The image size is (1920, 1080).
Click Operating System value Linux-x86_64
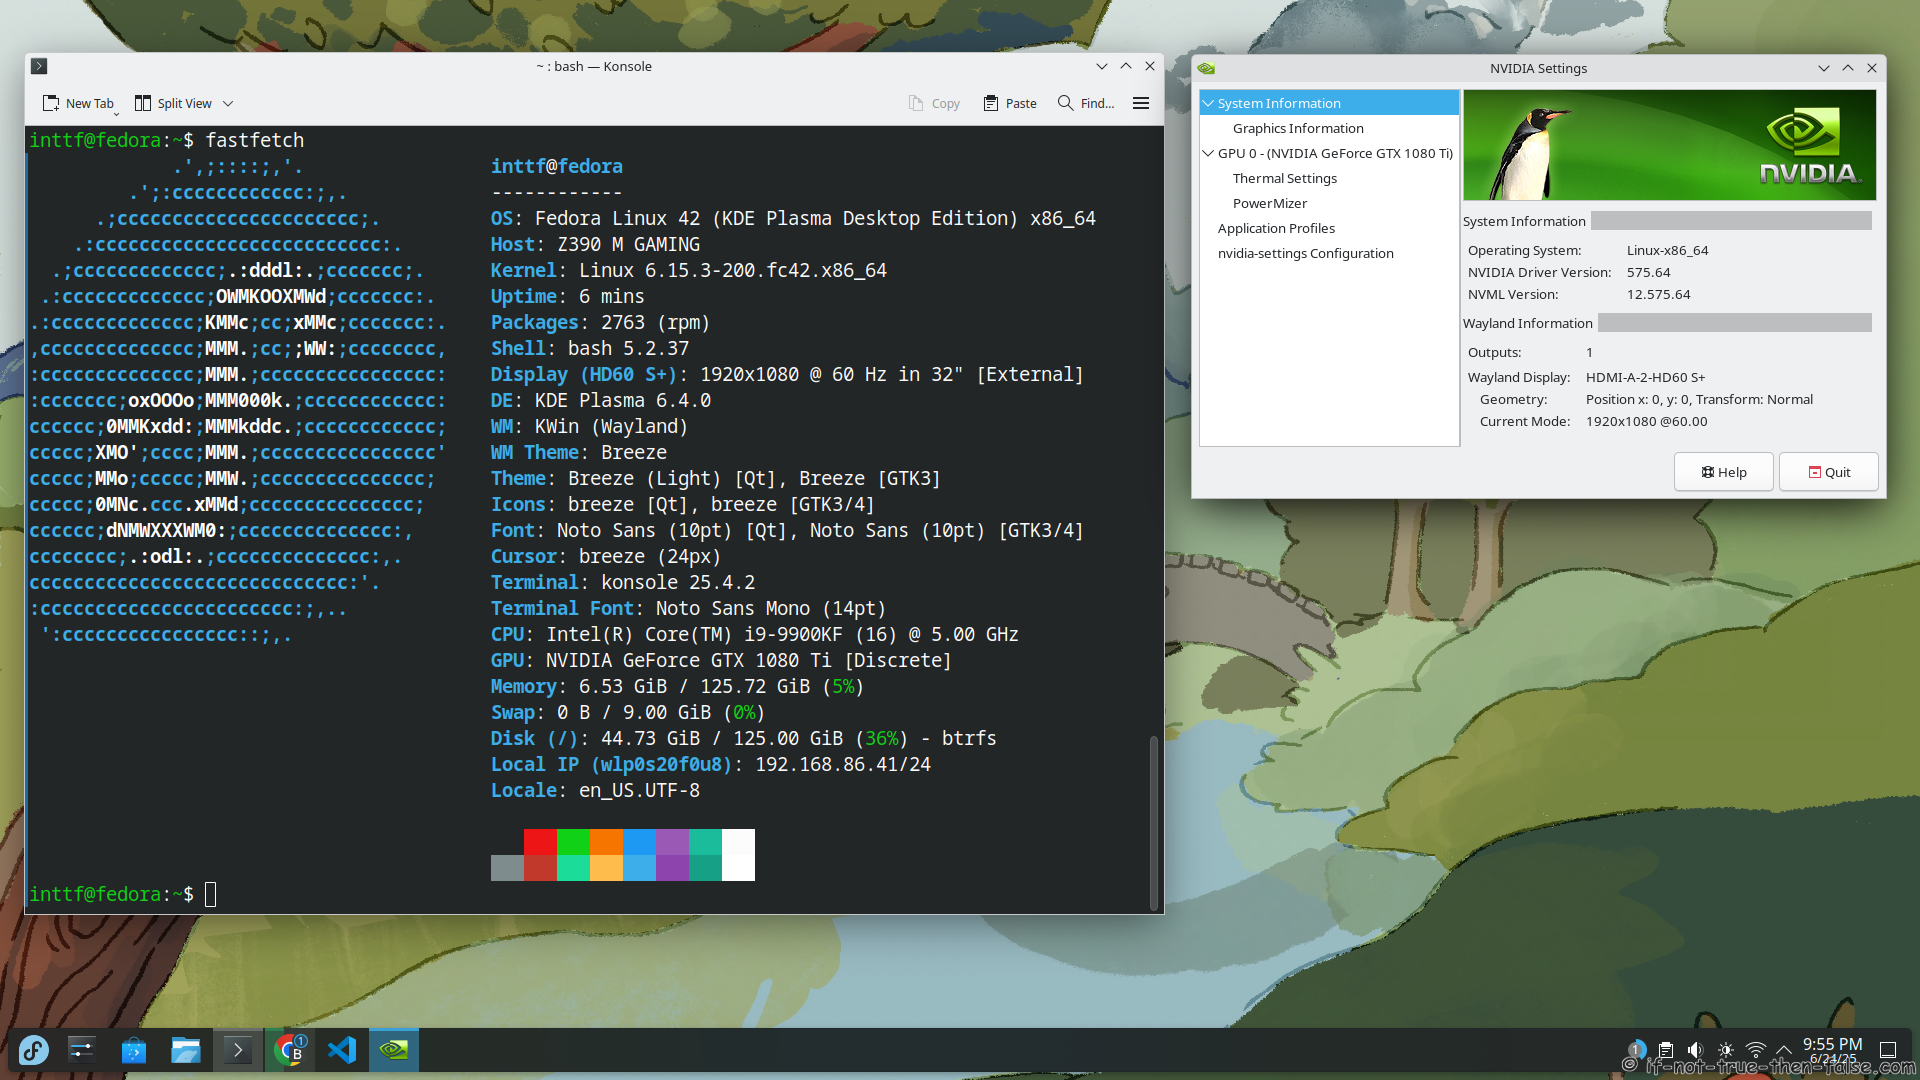coord(1667,250)
